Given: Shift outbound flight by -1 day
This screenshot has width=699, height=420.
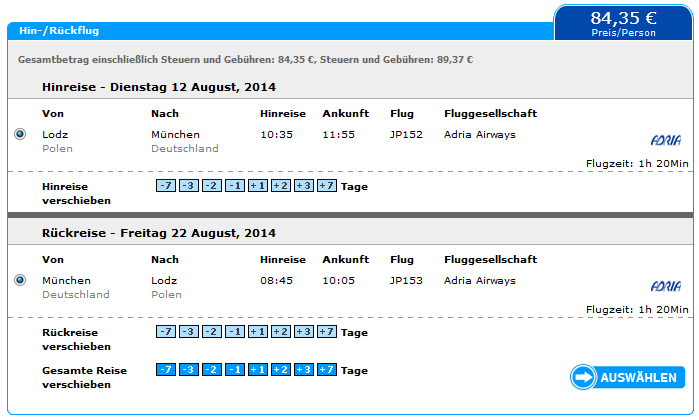Looking at the screenshot, I should (235, 185).
